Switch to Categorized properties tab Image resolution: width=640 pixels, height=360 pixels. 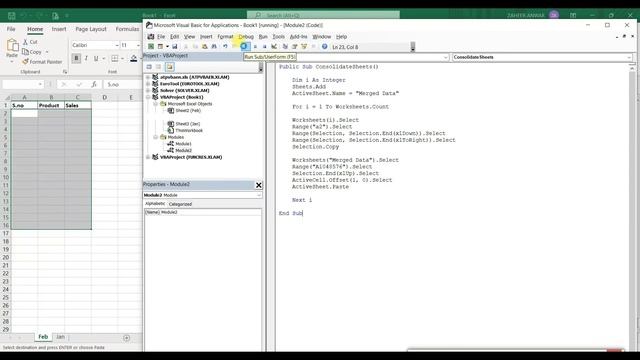(180, 204)
